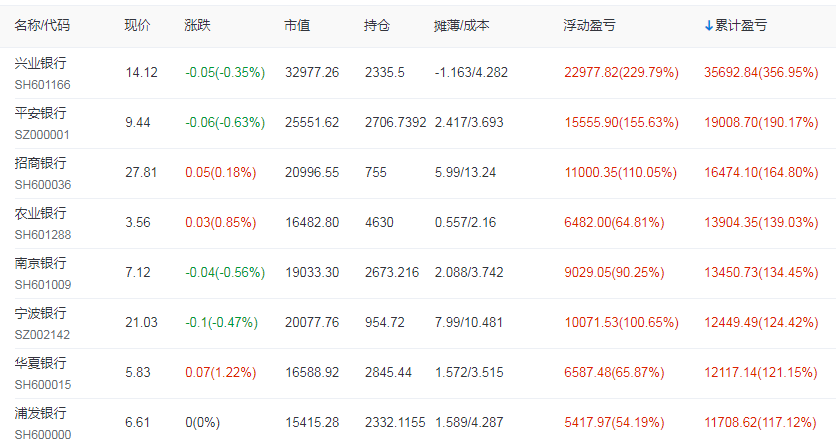This screenshot has width=836, height=448.
Task: Click cumulative profit 35692.84(356.95%)
Action: [761, 73]
